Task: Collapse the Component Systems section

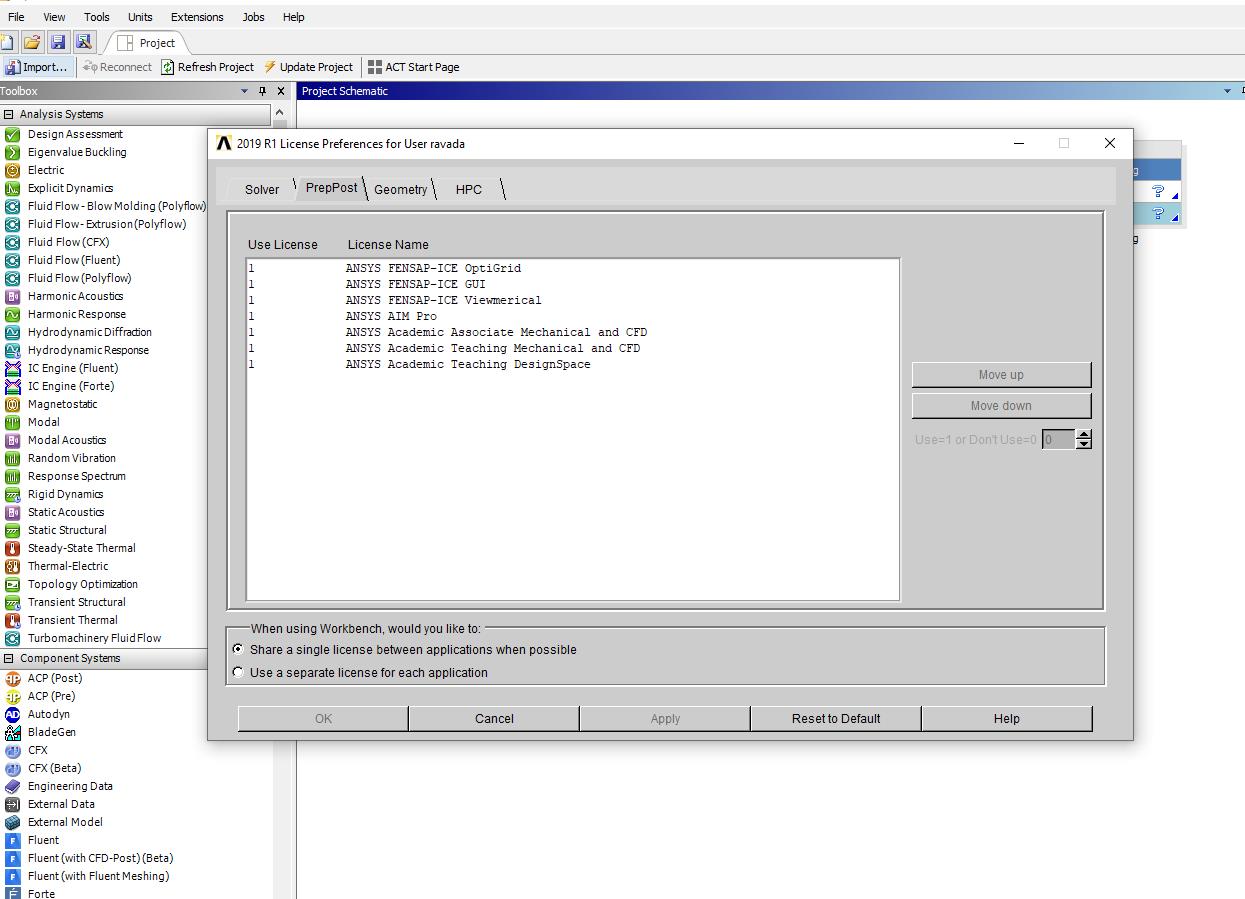Action: (8, 658)
